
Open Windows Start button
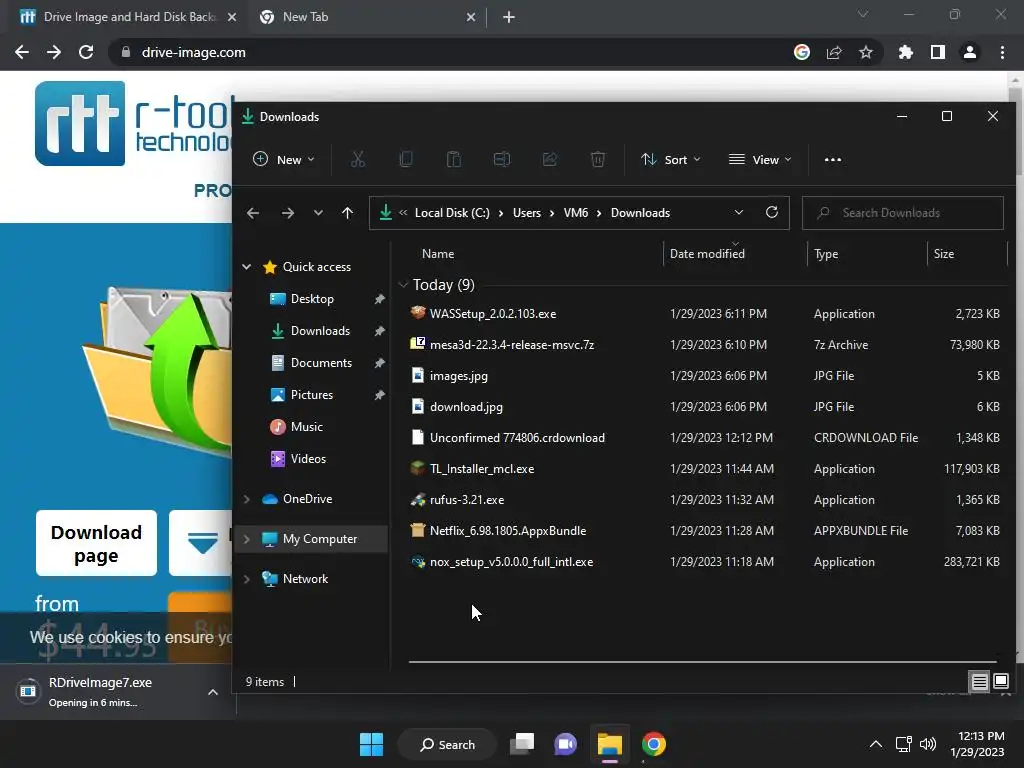click(x=372, y=744)
